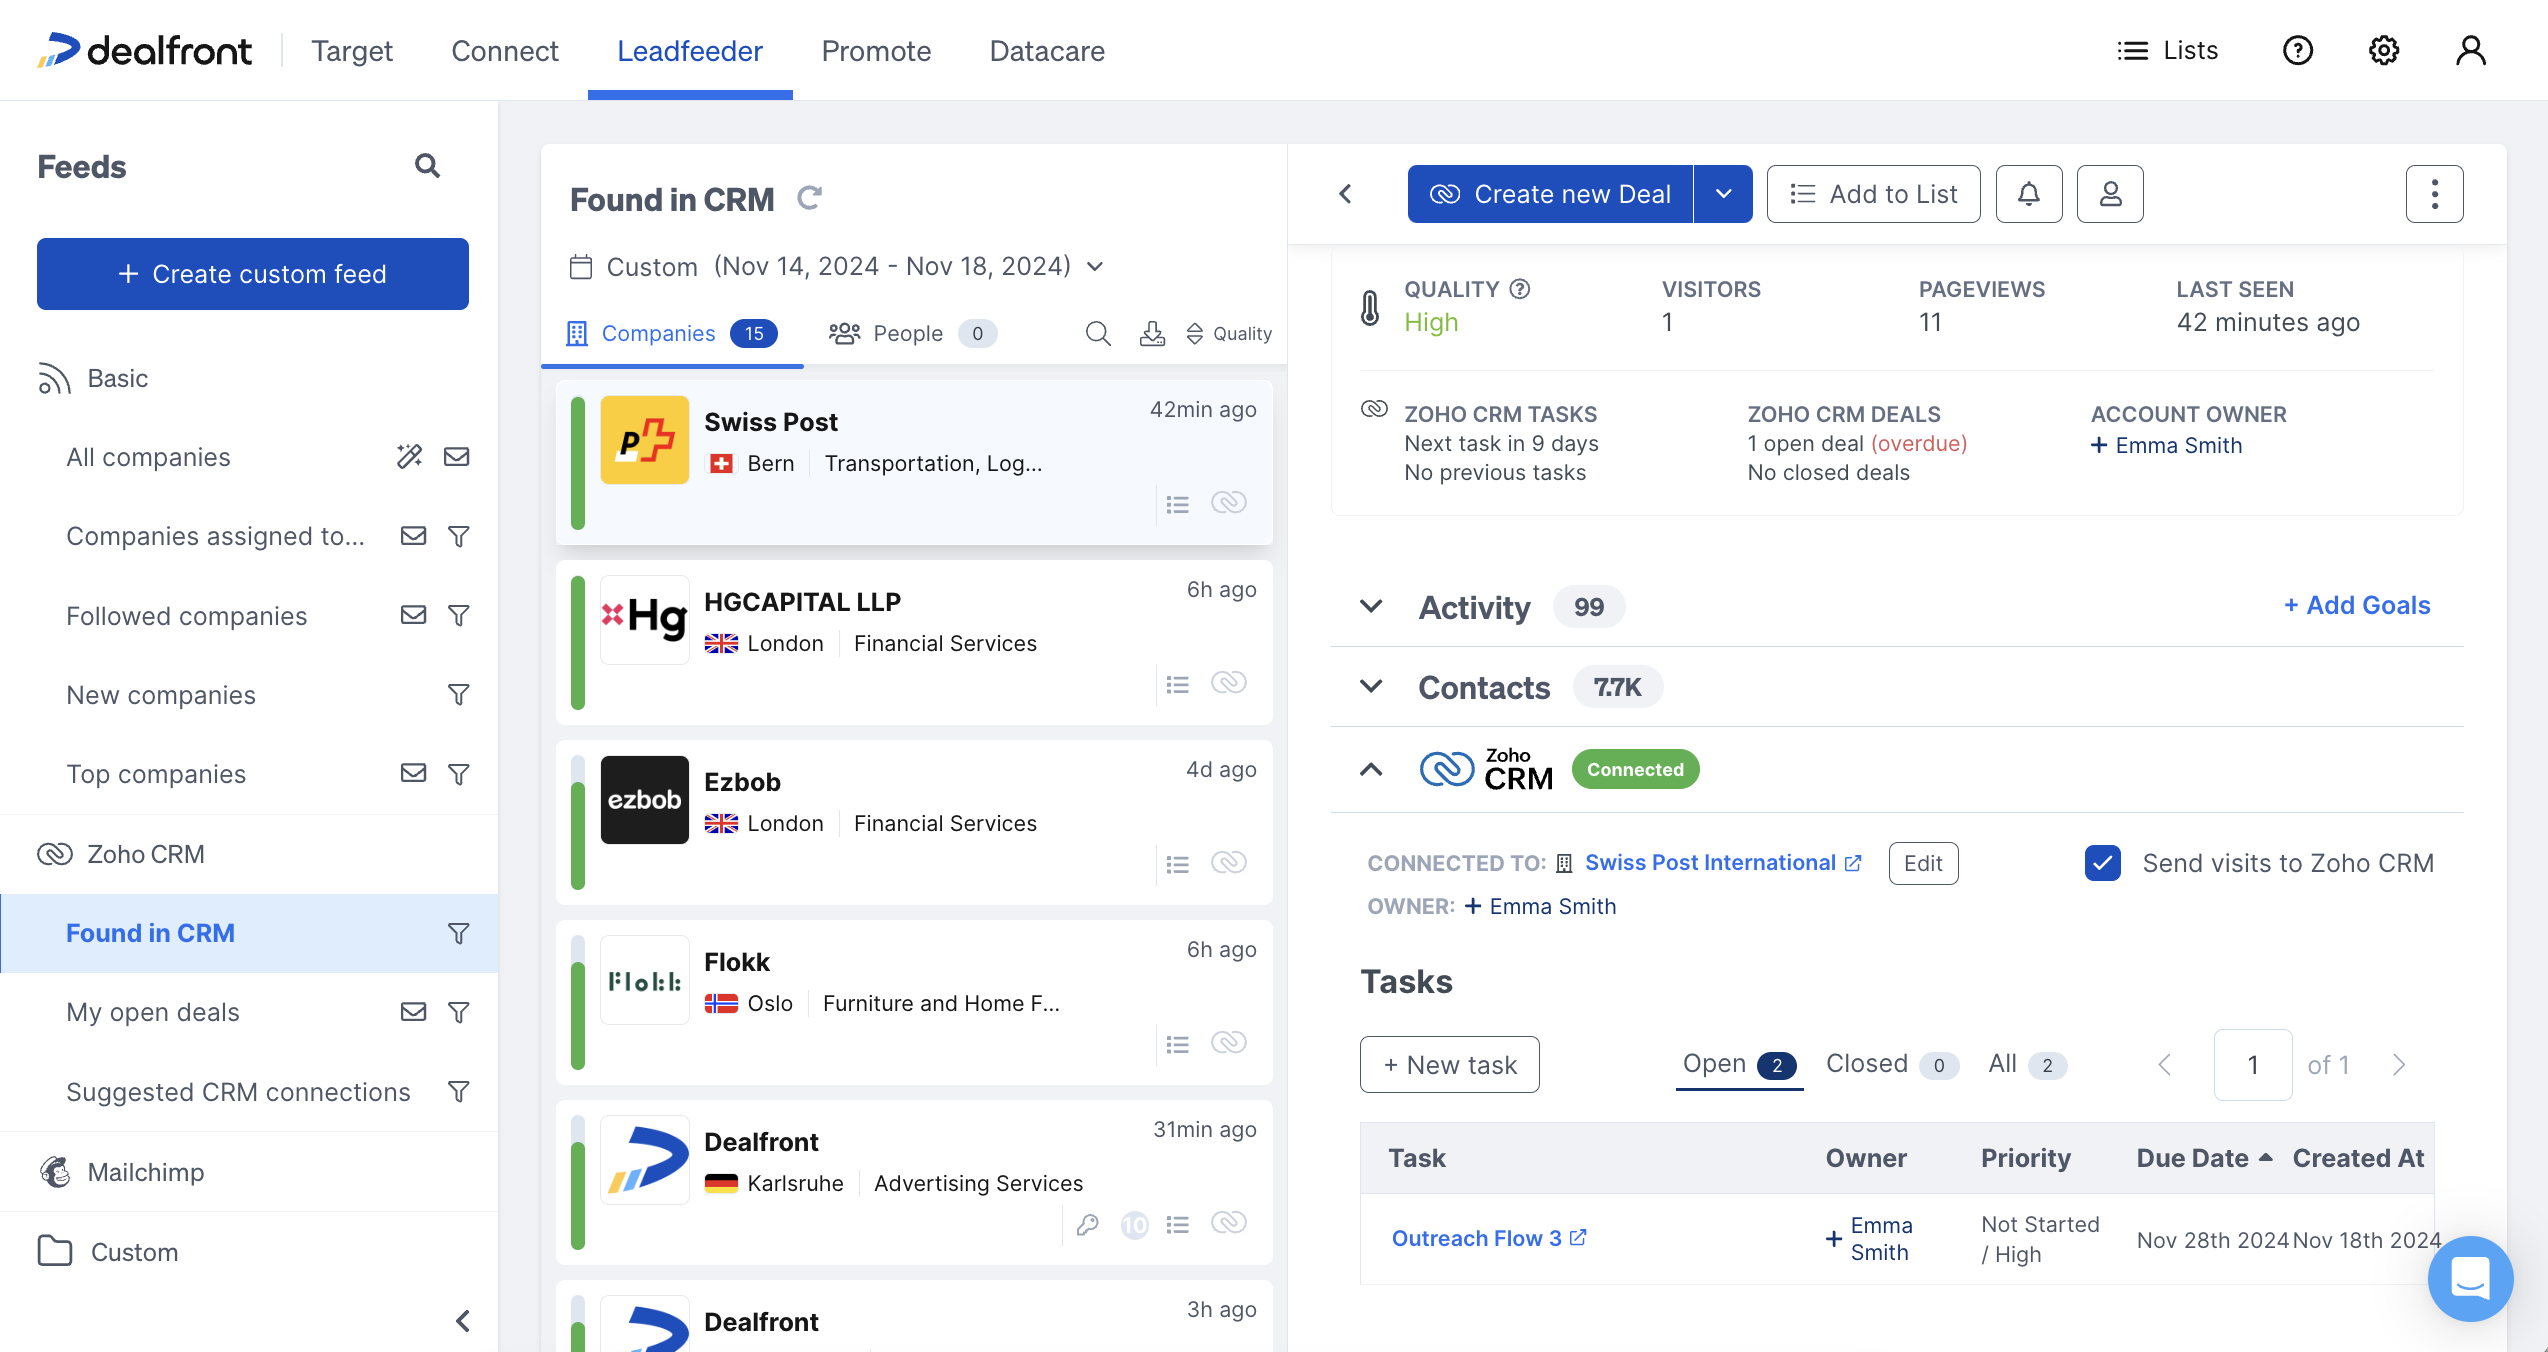Click the download icon in the Found in CRM list
The width and height of the screenshot is (2548, 1352).
click(x=1152, y=333)
